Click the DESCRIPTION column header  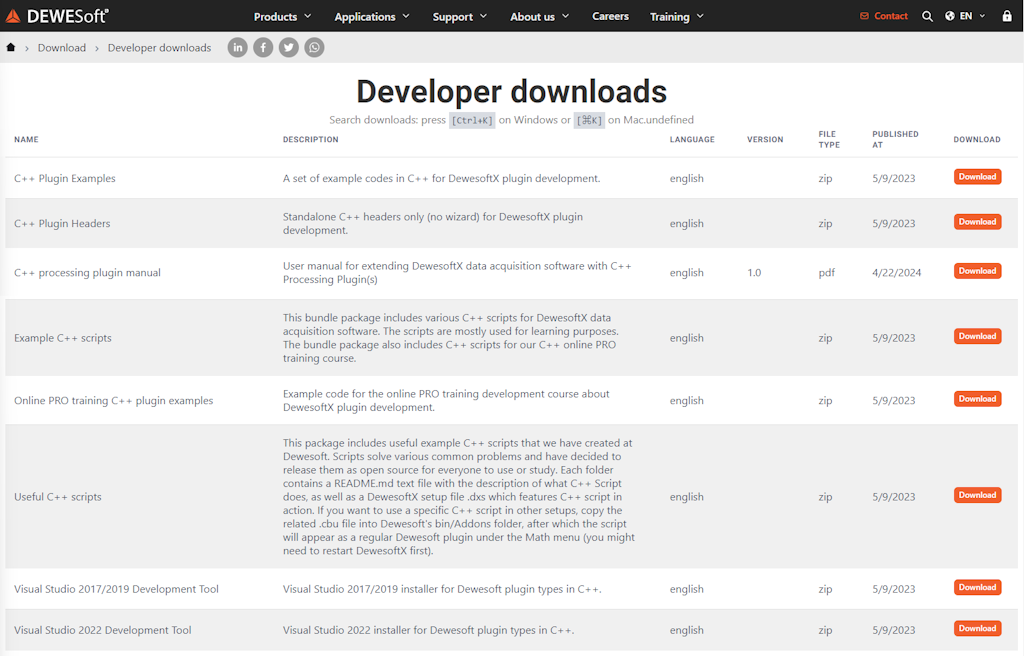(x=310, y=139)
